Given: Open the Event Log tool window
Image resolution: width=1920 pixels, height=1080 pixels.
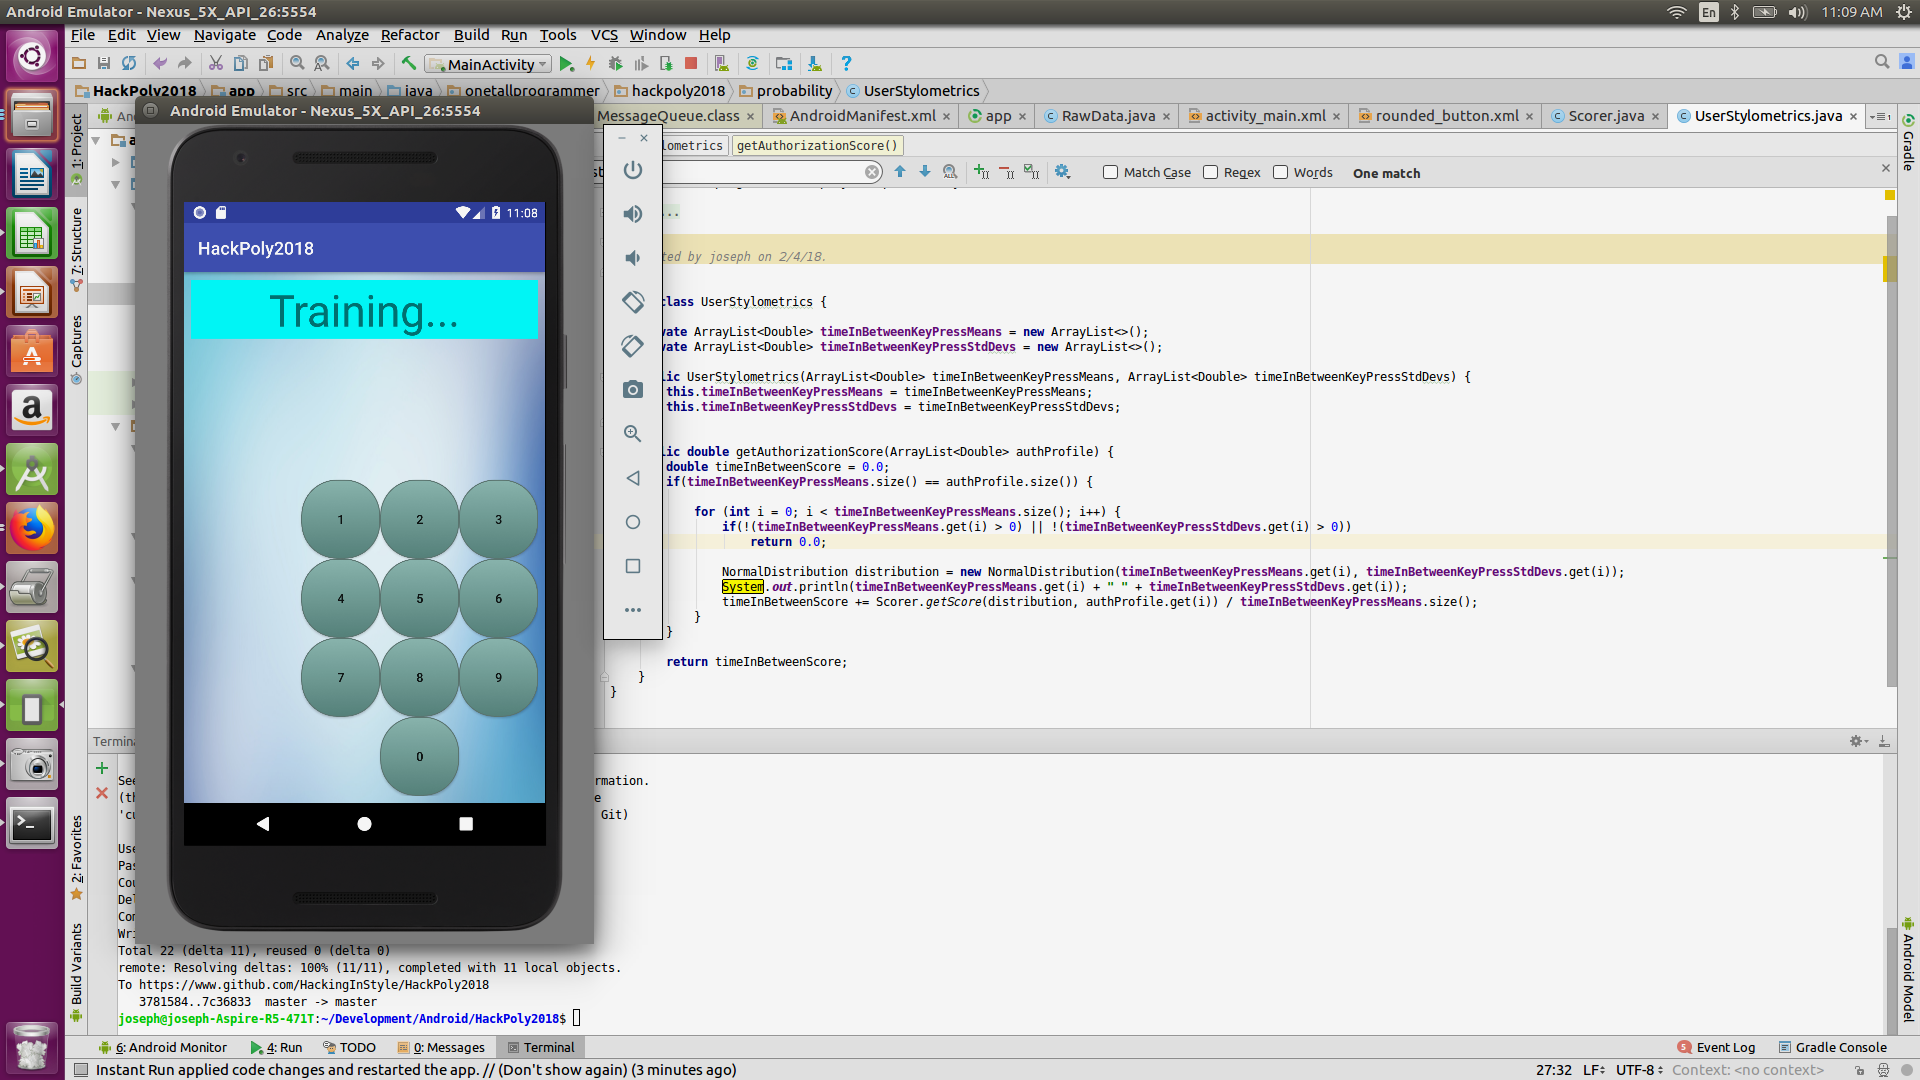Looking at the screenshot, I should point(1716,1047).
